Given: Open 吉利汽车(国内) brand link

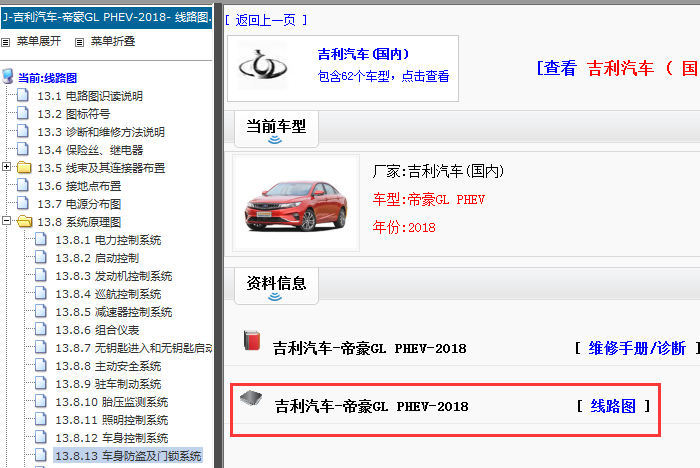Looking at the screenshot, I should tap(363, 54).
